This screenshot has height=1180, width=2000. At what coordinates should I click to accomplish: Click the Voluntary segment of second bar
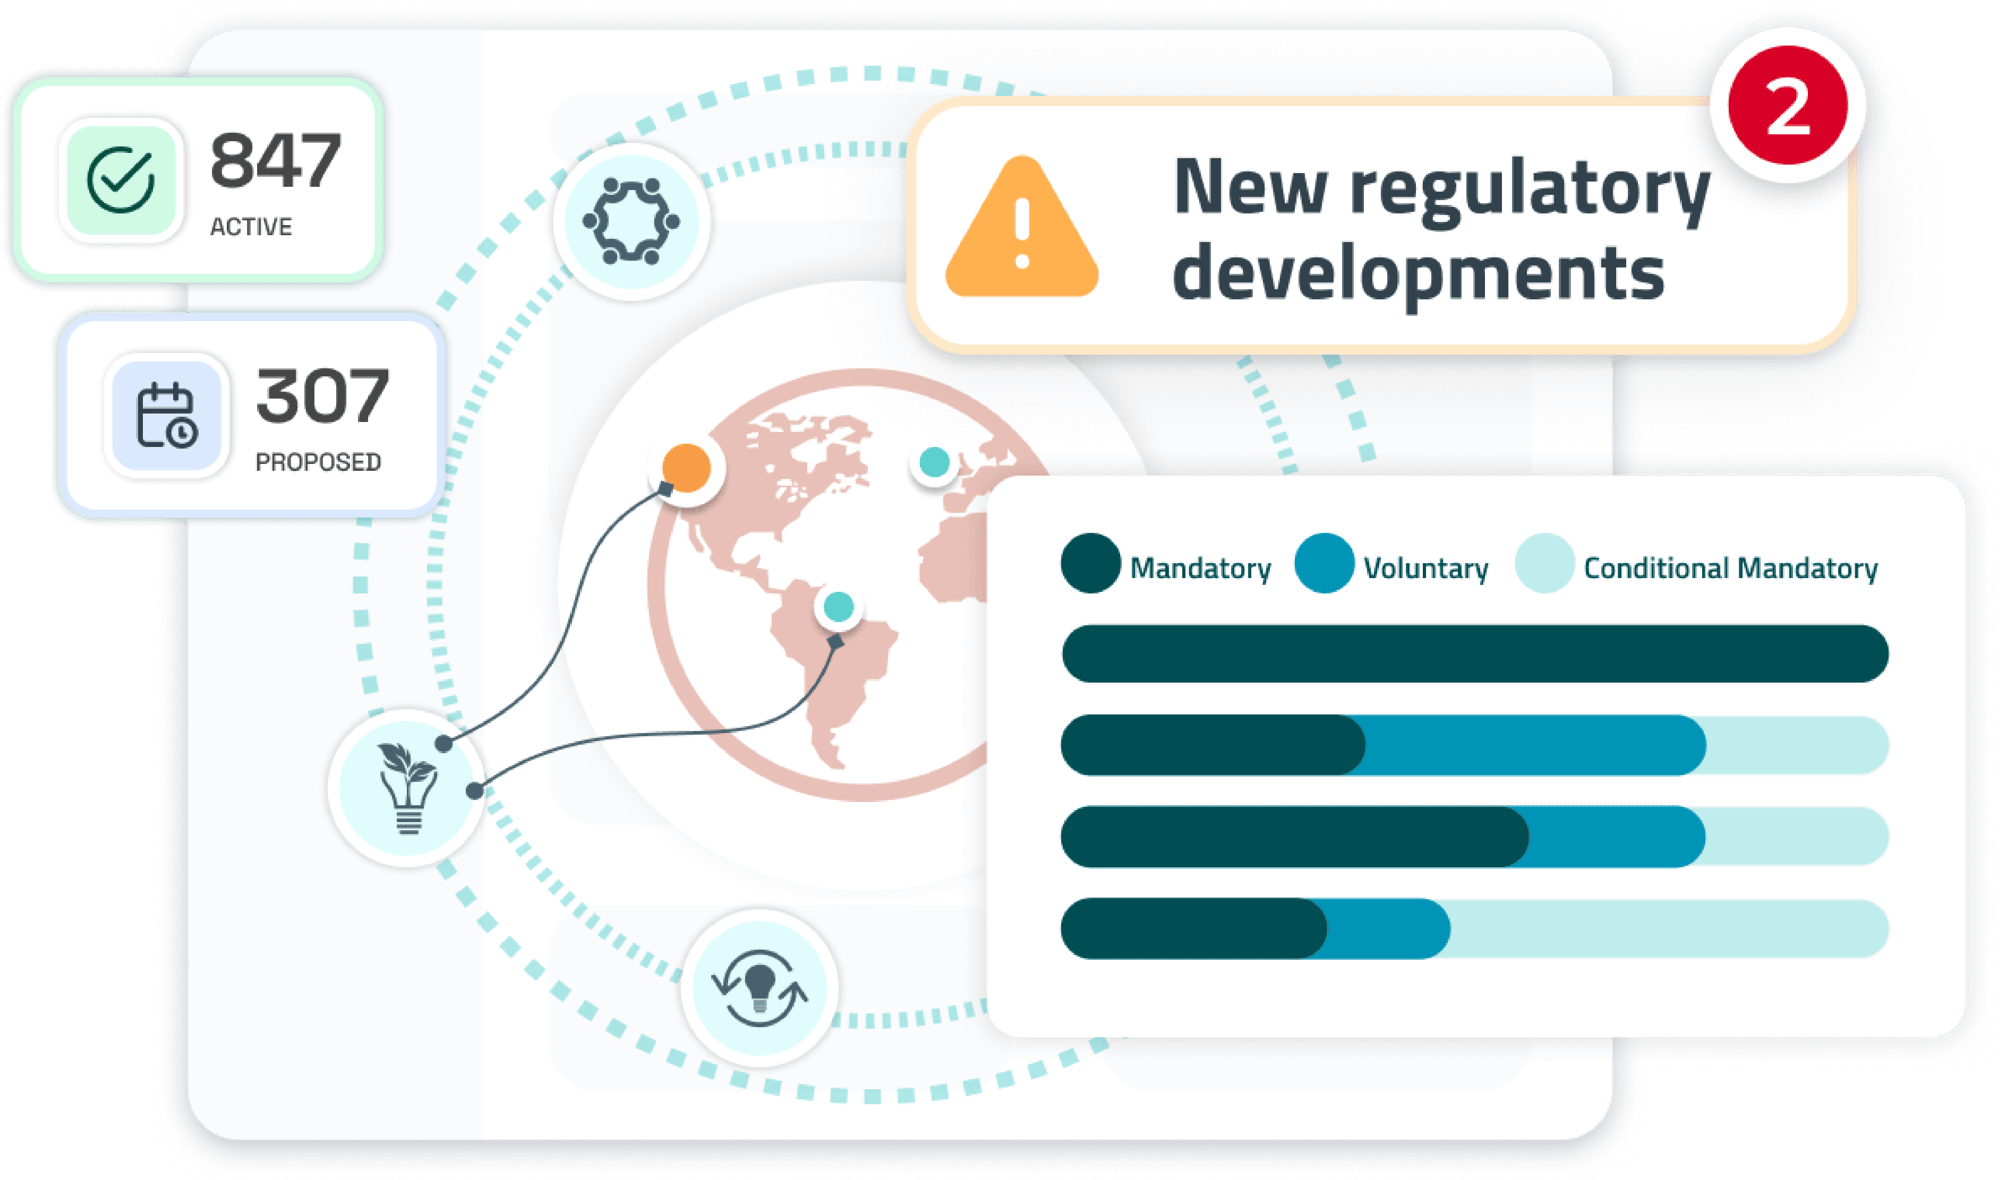(1535, 745)
